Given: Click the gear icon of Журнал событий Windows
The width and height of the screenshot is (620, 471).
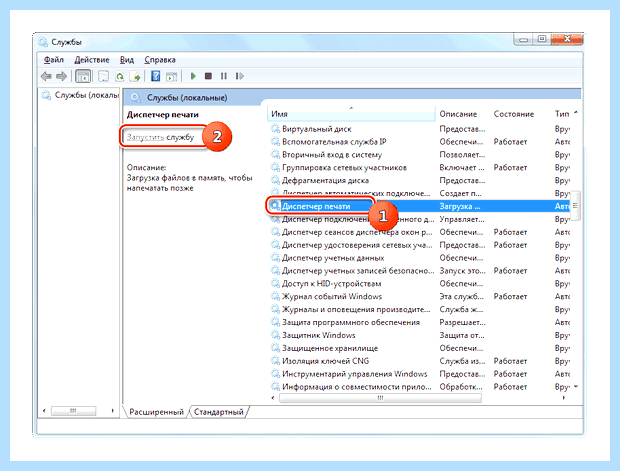Looking at the screenshot, I should (275, 296).
